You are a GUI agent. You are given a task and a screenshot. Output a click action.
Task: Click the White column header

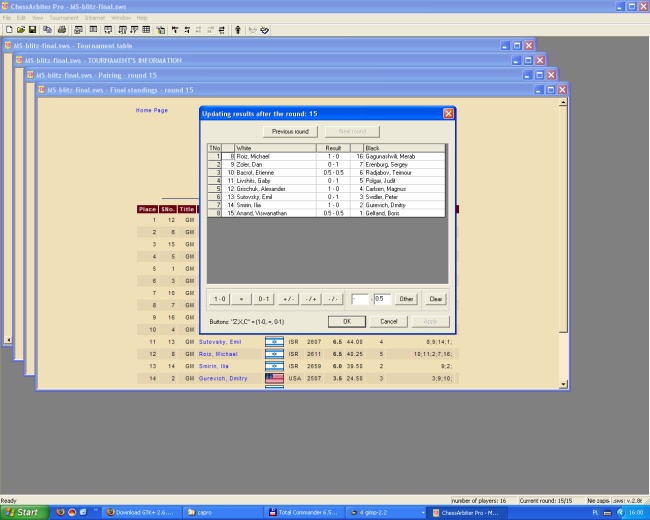(275, 148)
